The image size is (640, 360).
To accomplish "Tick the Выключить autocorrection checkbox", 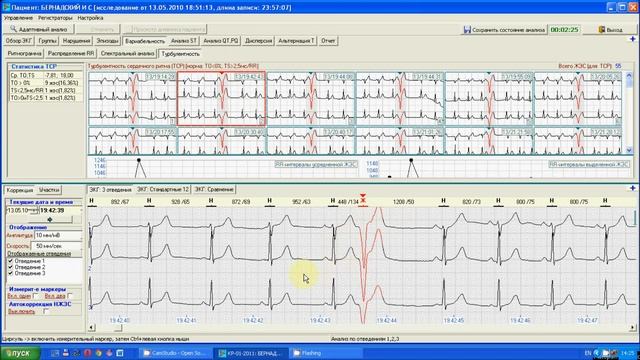I will point(46,311).
